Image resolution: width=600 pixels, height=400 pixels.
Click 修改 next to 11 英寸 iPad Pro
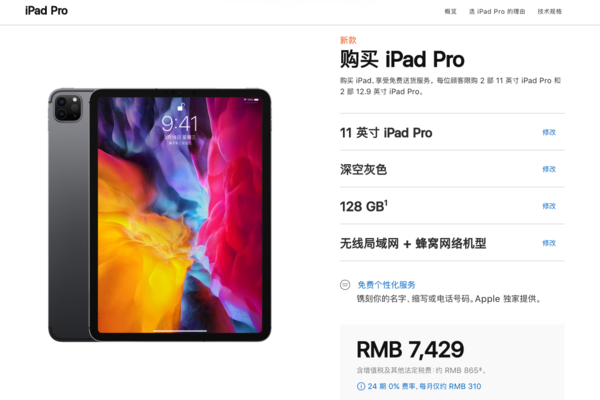tap(549, 132)
